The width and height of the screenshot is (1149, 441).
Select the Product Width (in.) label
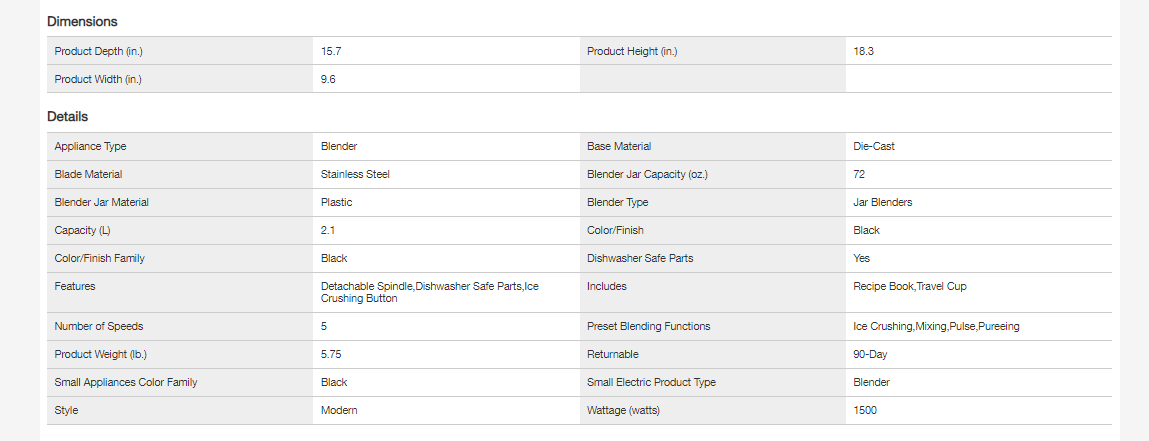pyautogui.click(x=92, y=79)
